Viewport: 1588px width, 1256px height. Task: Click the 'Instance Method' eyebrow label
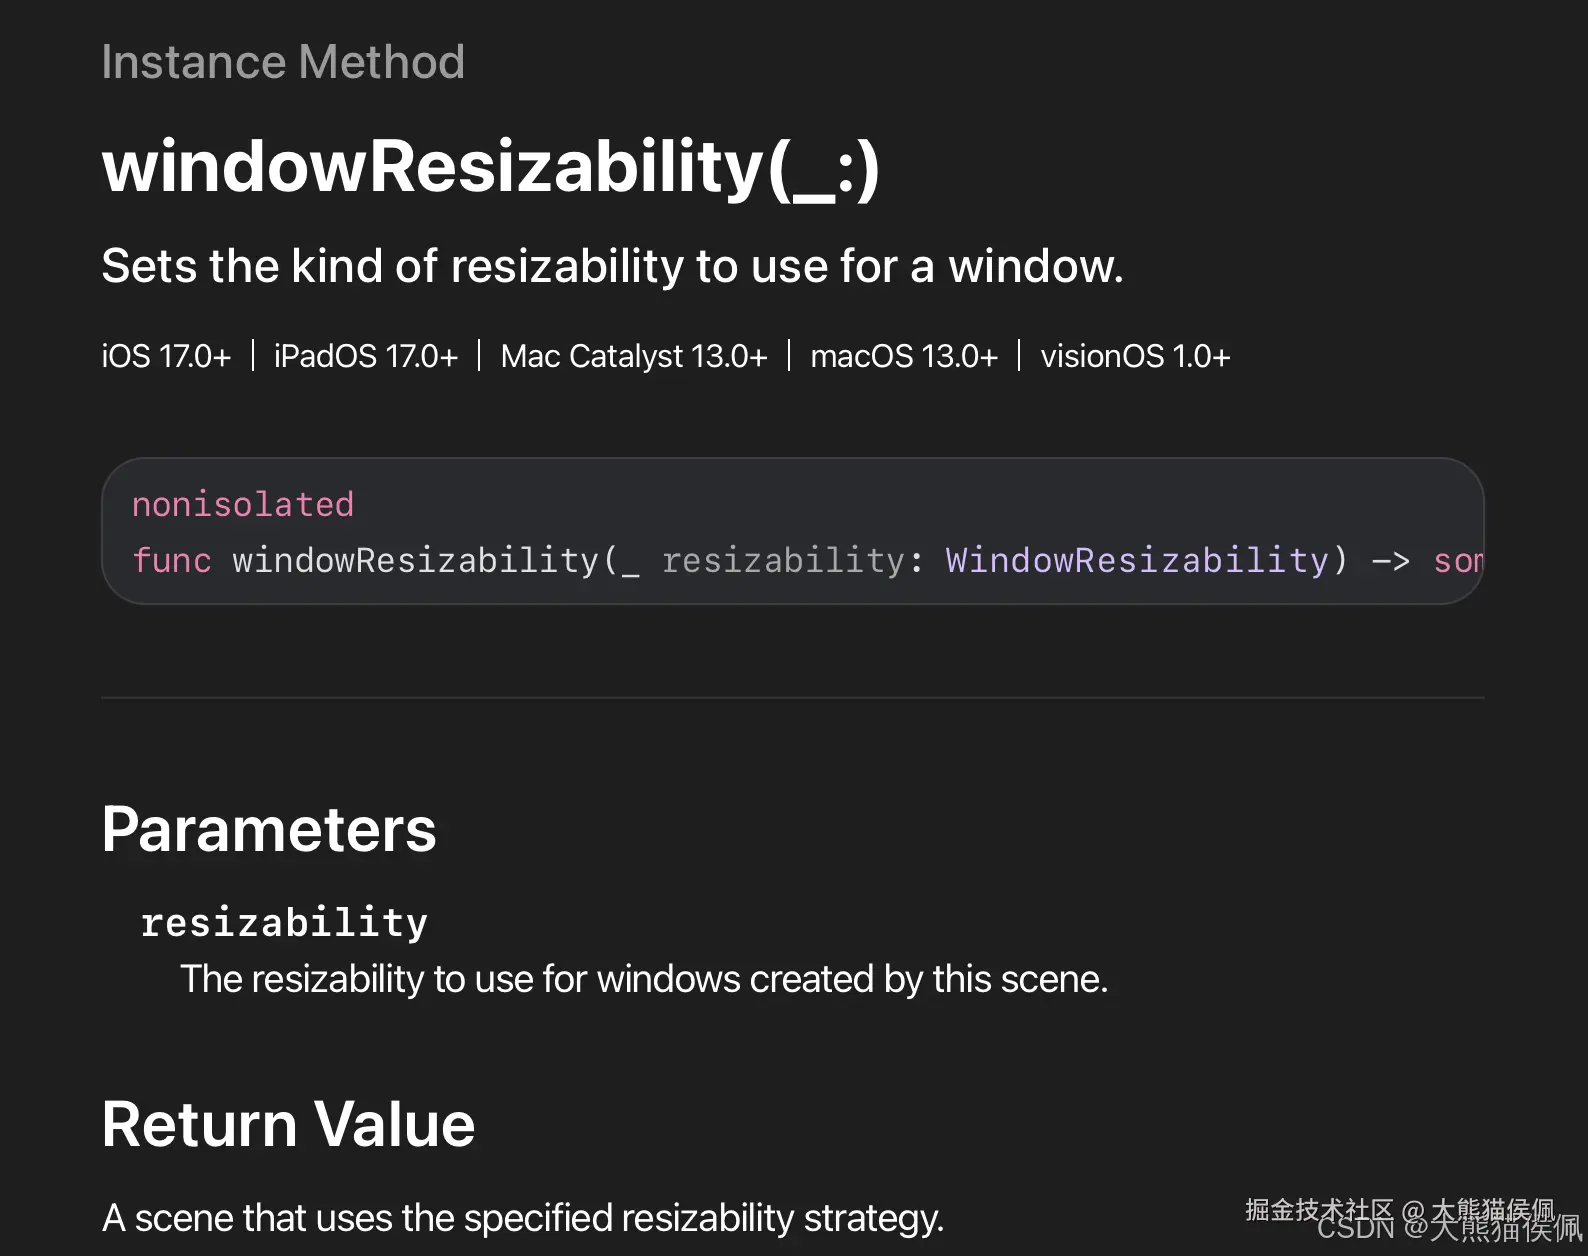click(x=283, y=62)
